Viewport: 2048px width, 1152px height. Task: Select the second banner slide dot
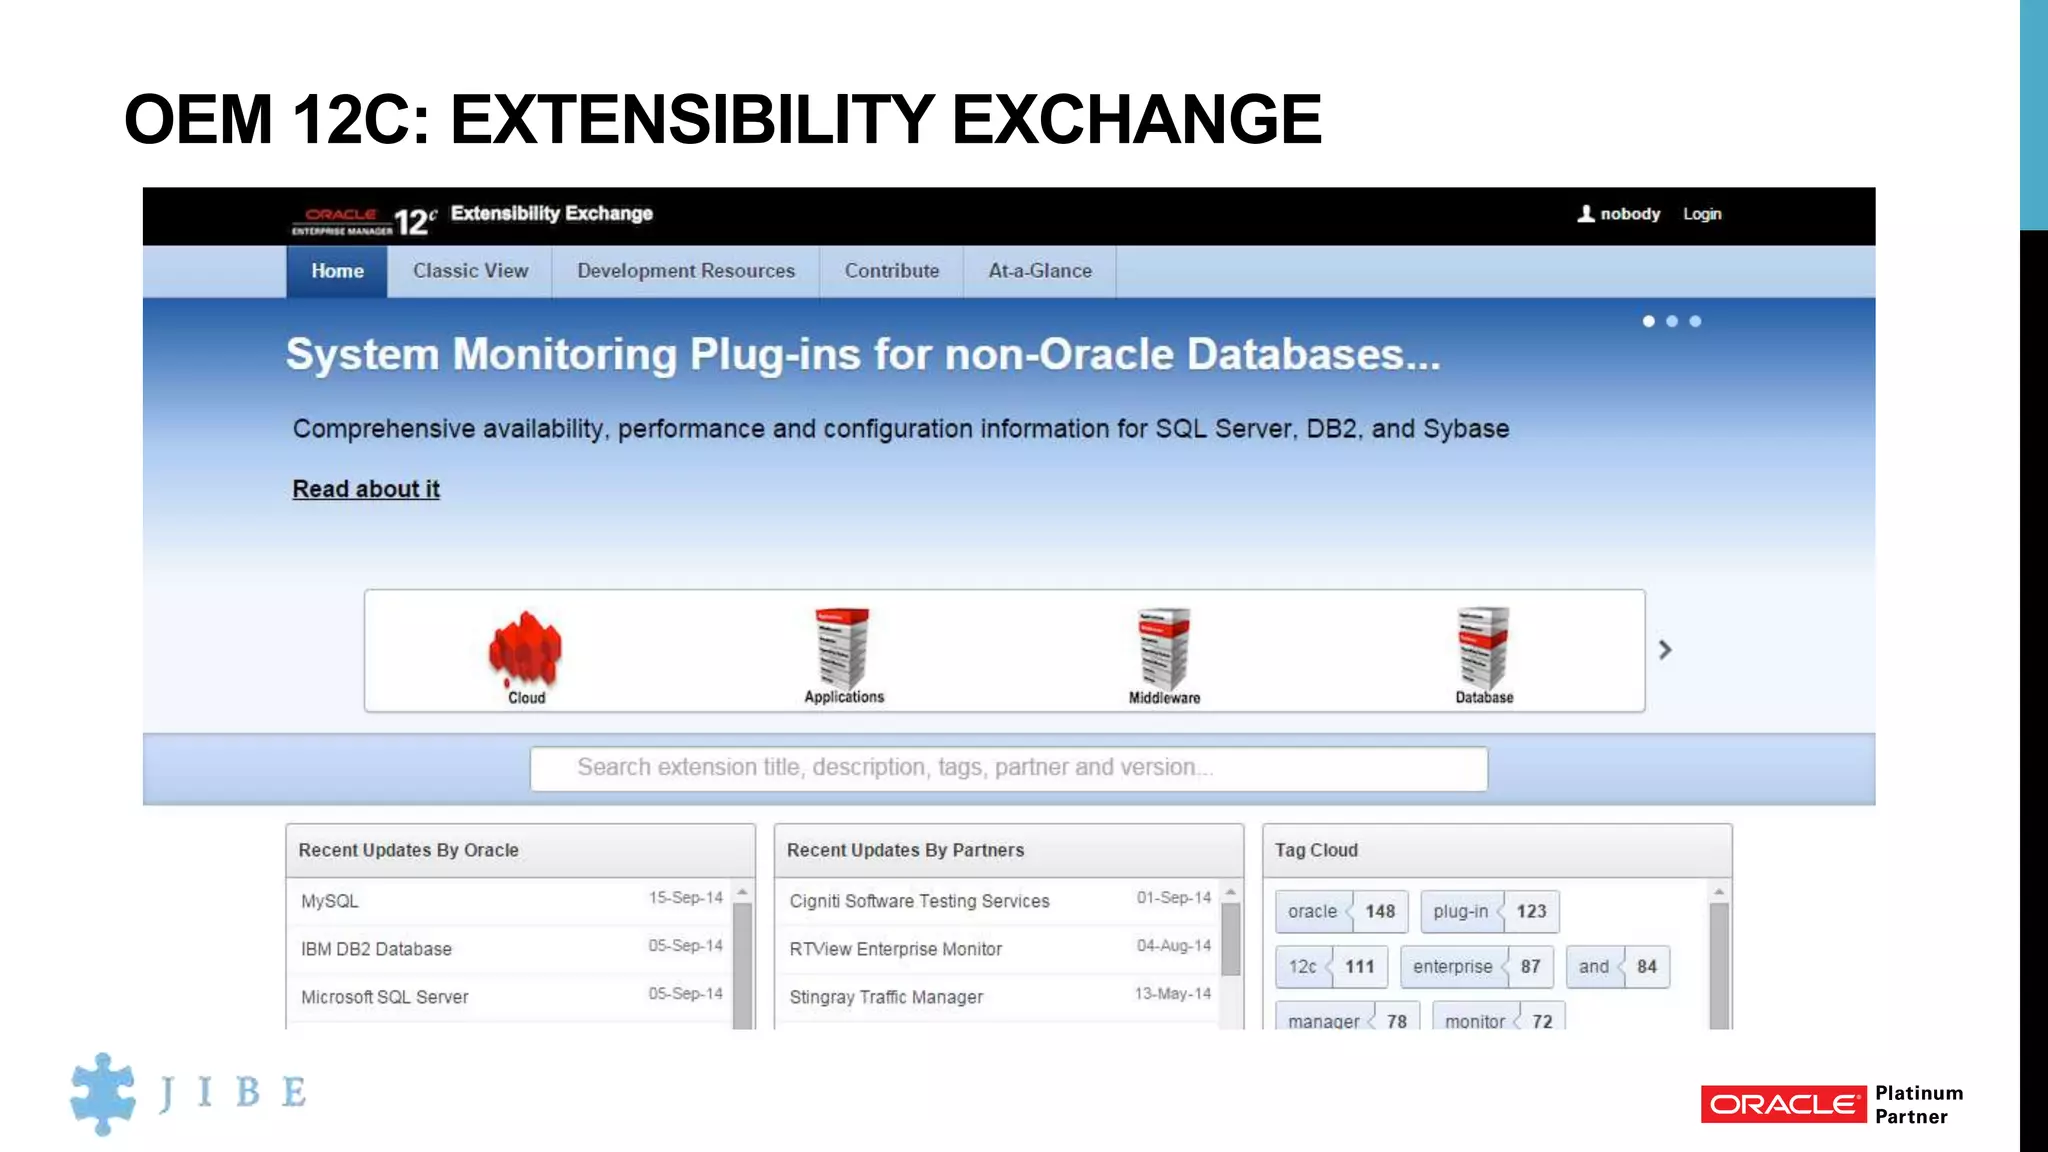click(1672, 321)
